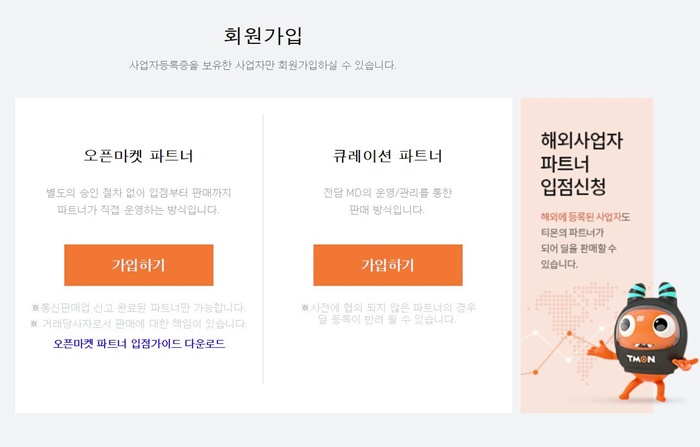
Task: Click the 전담 MD의 운영/관리 description
Action: coord(388,201)
